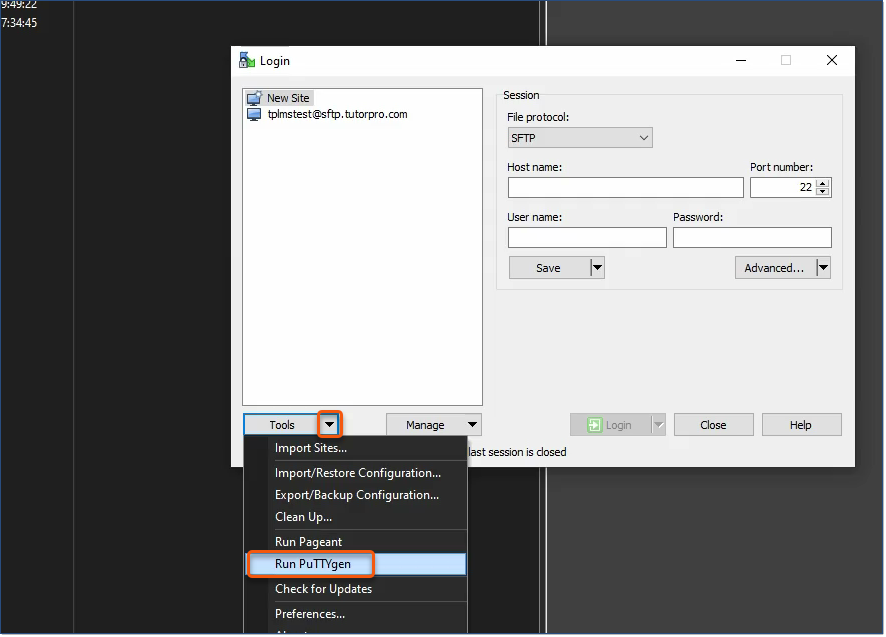Select Run PuTTYgen in Tools menu

[x=356, y=565]
